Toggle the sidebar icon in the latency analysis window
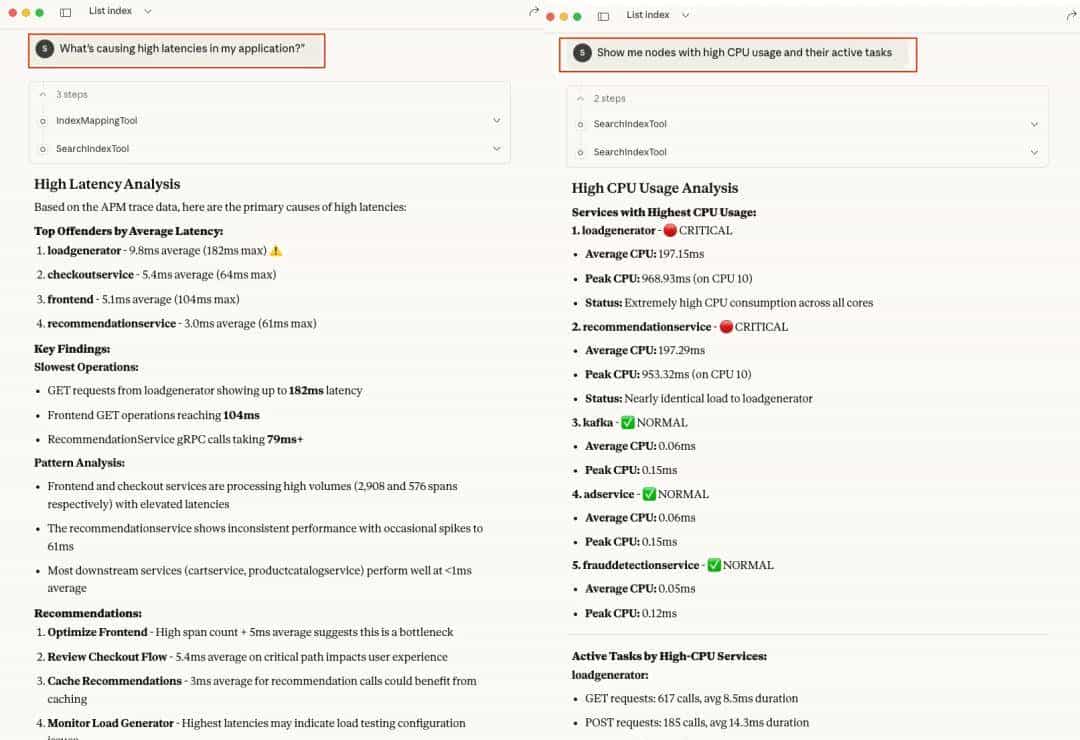1080x740 pixels. (66, 12)
